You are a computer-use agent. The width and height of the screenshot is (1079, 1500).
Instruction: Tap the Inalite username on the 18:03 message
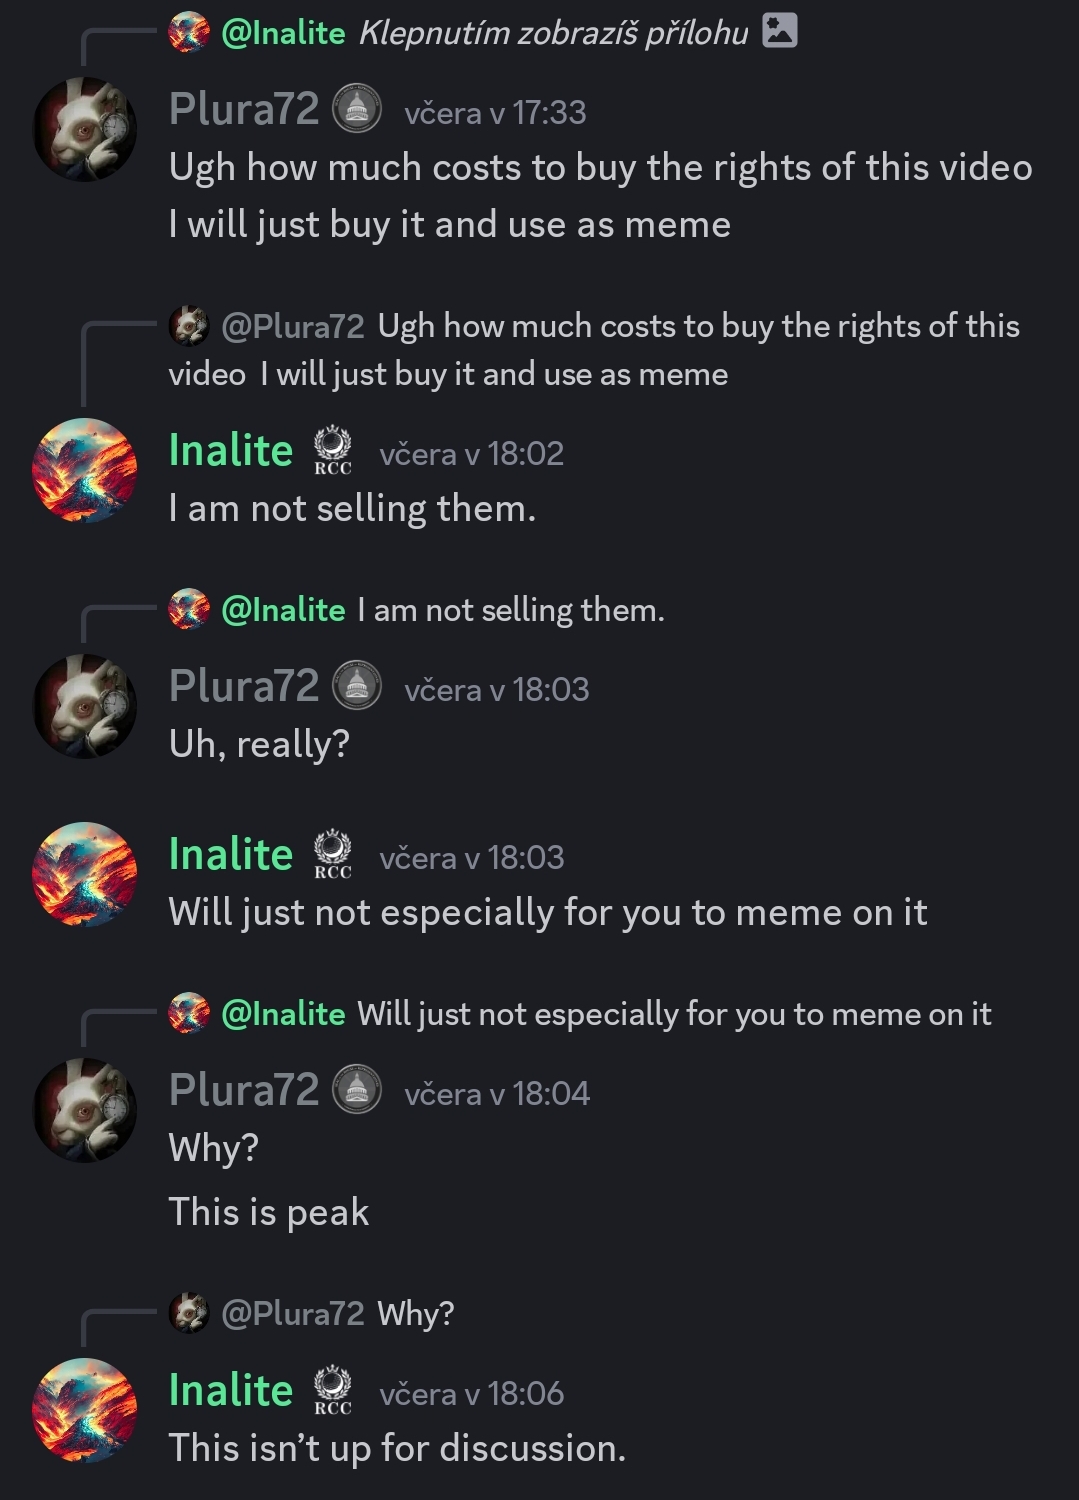click(231, 855)
